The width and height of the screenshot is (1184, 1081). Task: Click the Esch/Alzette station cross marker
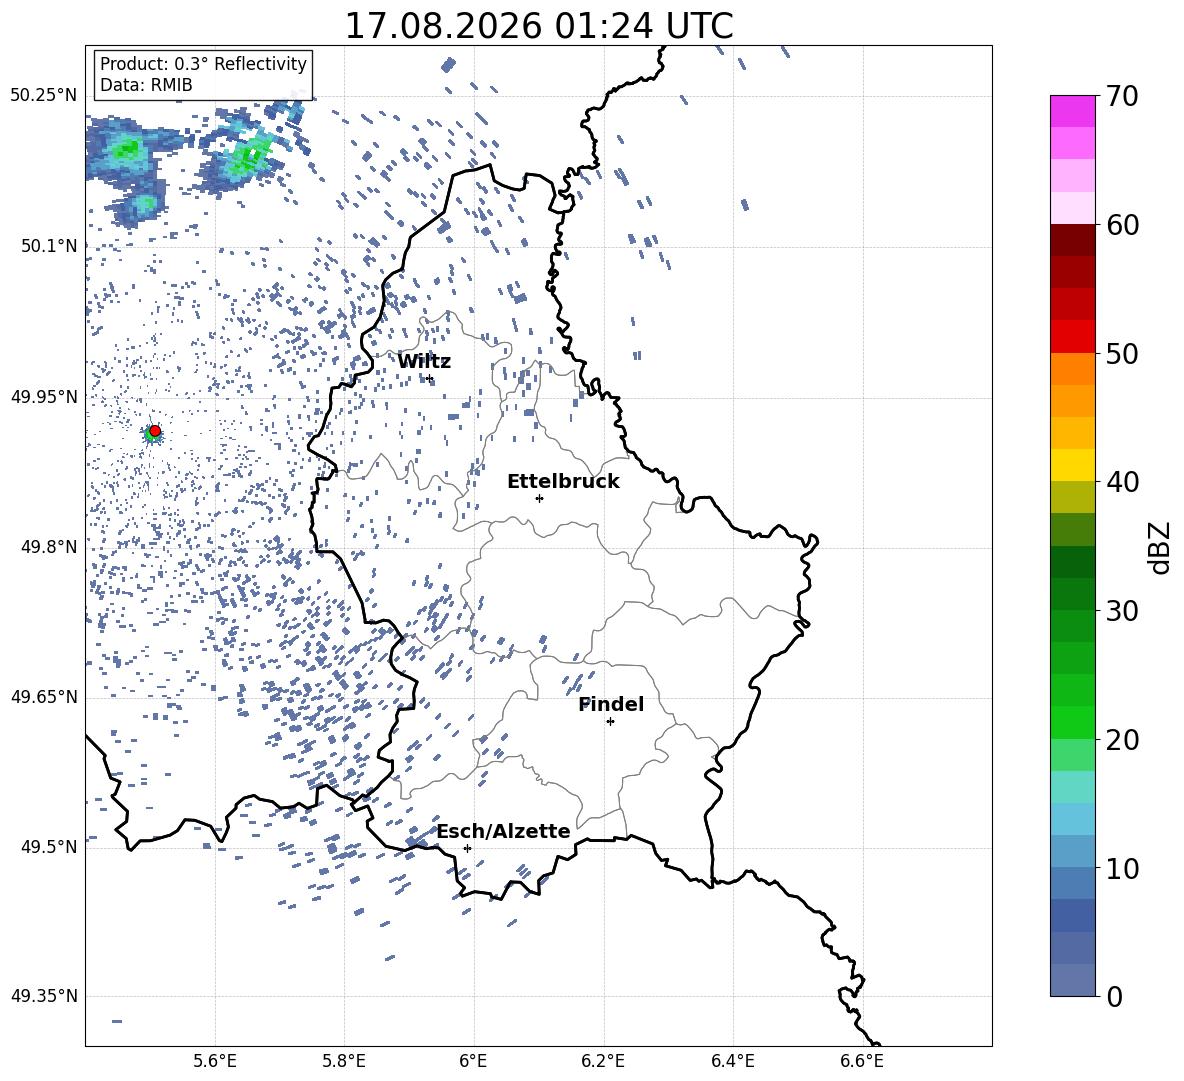coord(467,848)
